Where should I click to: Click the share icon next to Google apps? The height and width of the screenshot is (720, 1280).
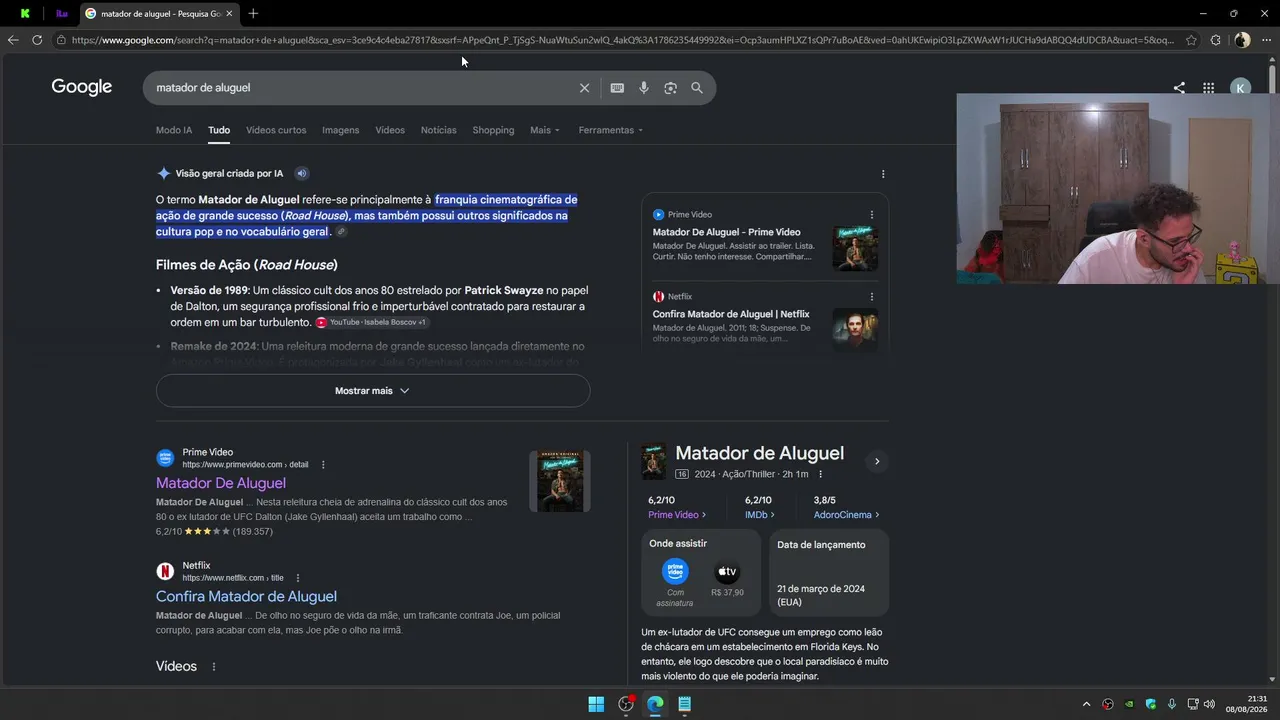[1179, 88]
